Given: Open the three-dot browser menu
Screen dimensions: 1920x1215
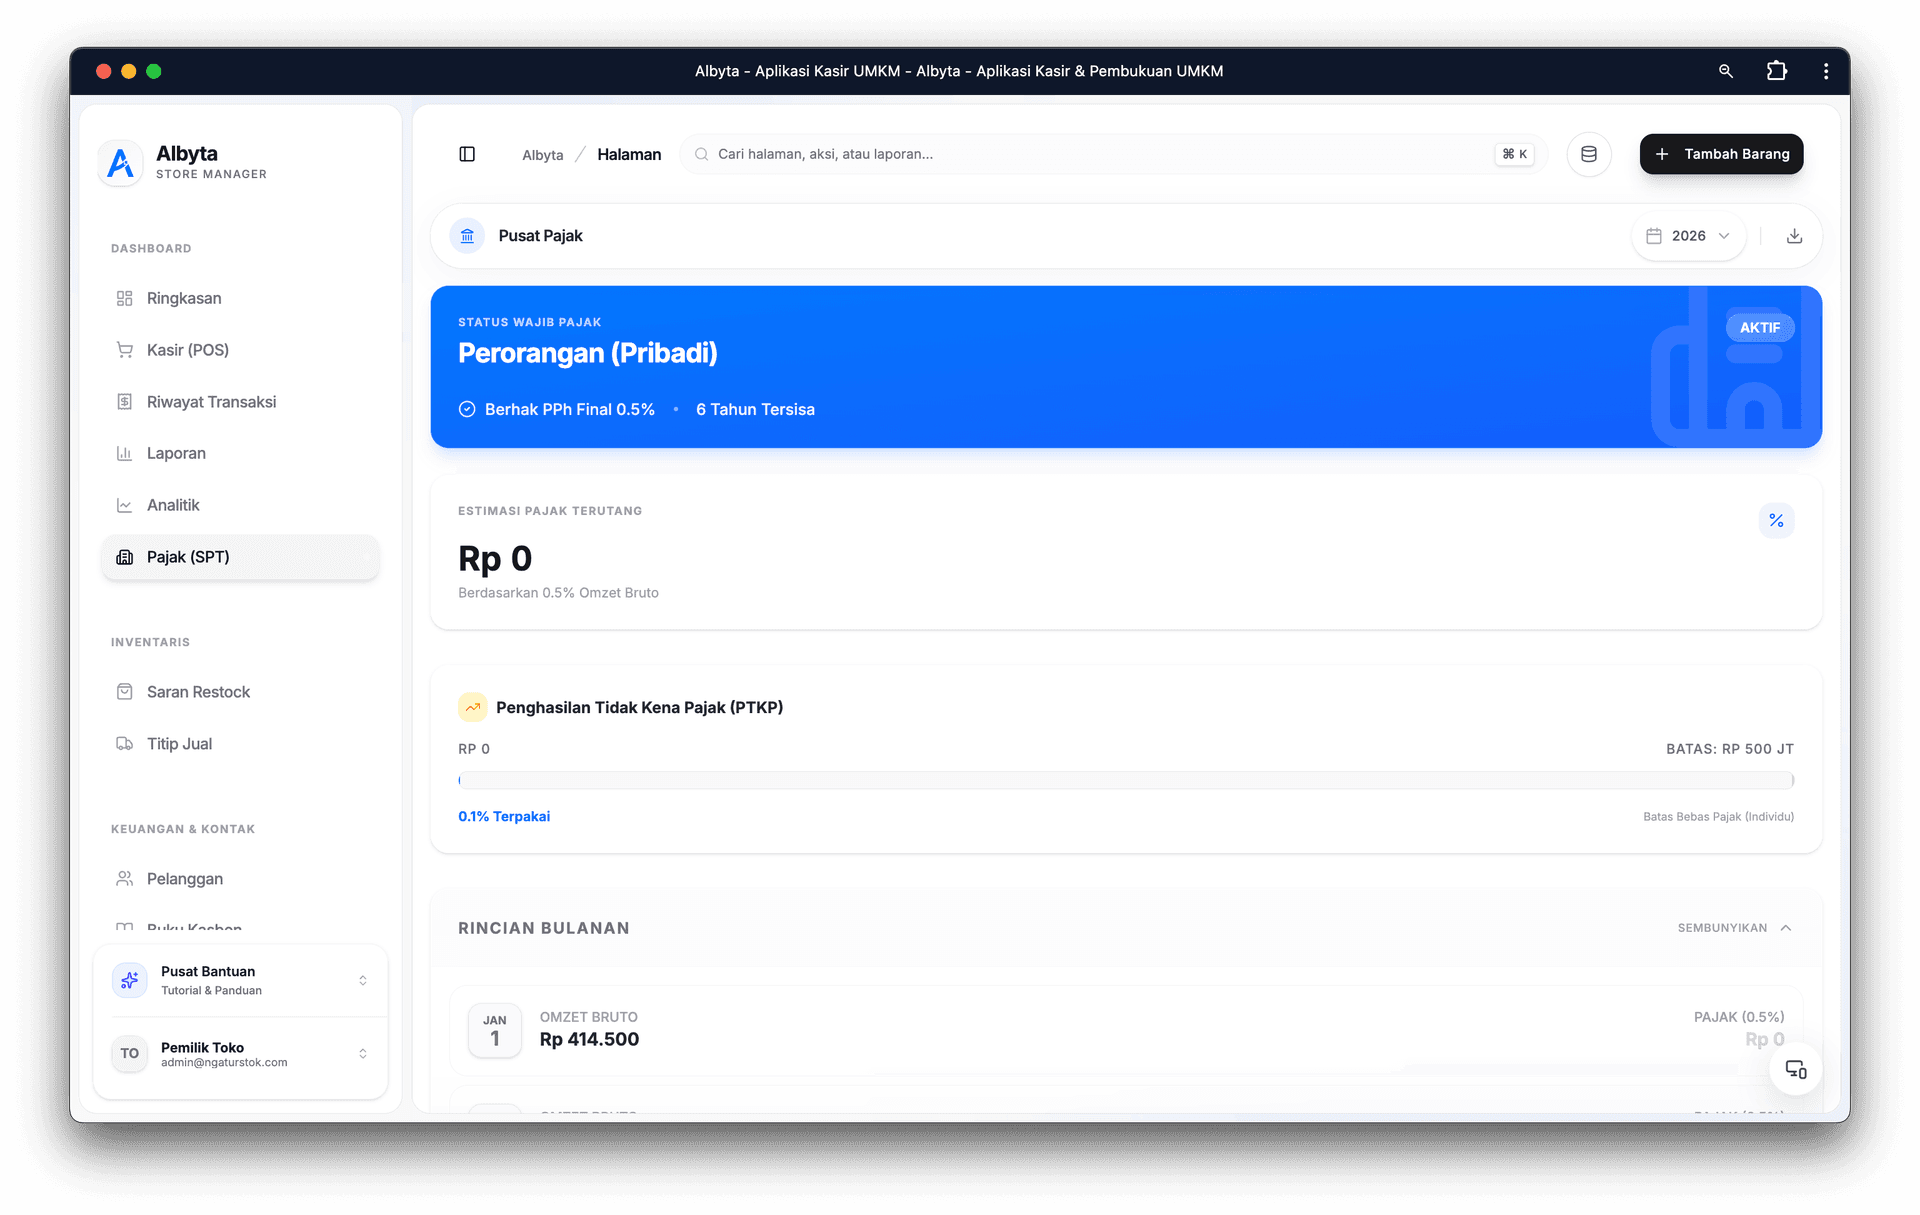Looking at the screenshot, I should (x=1825, y=71).
